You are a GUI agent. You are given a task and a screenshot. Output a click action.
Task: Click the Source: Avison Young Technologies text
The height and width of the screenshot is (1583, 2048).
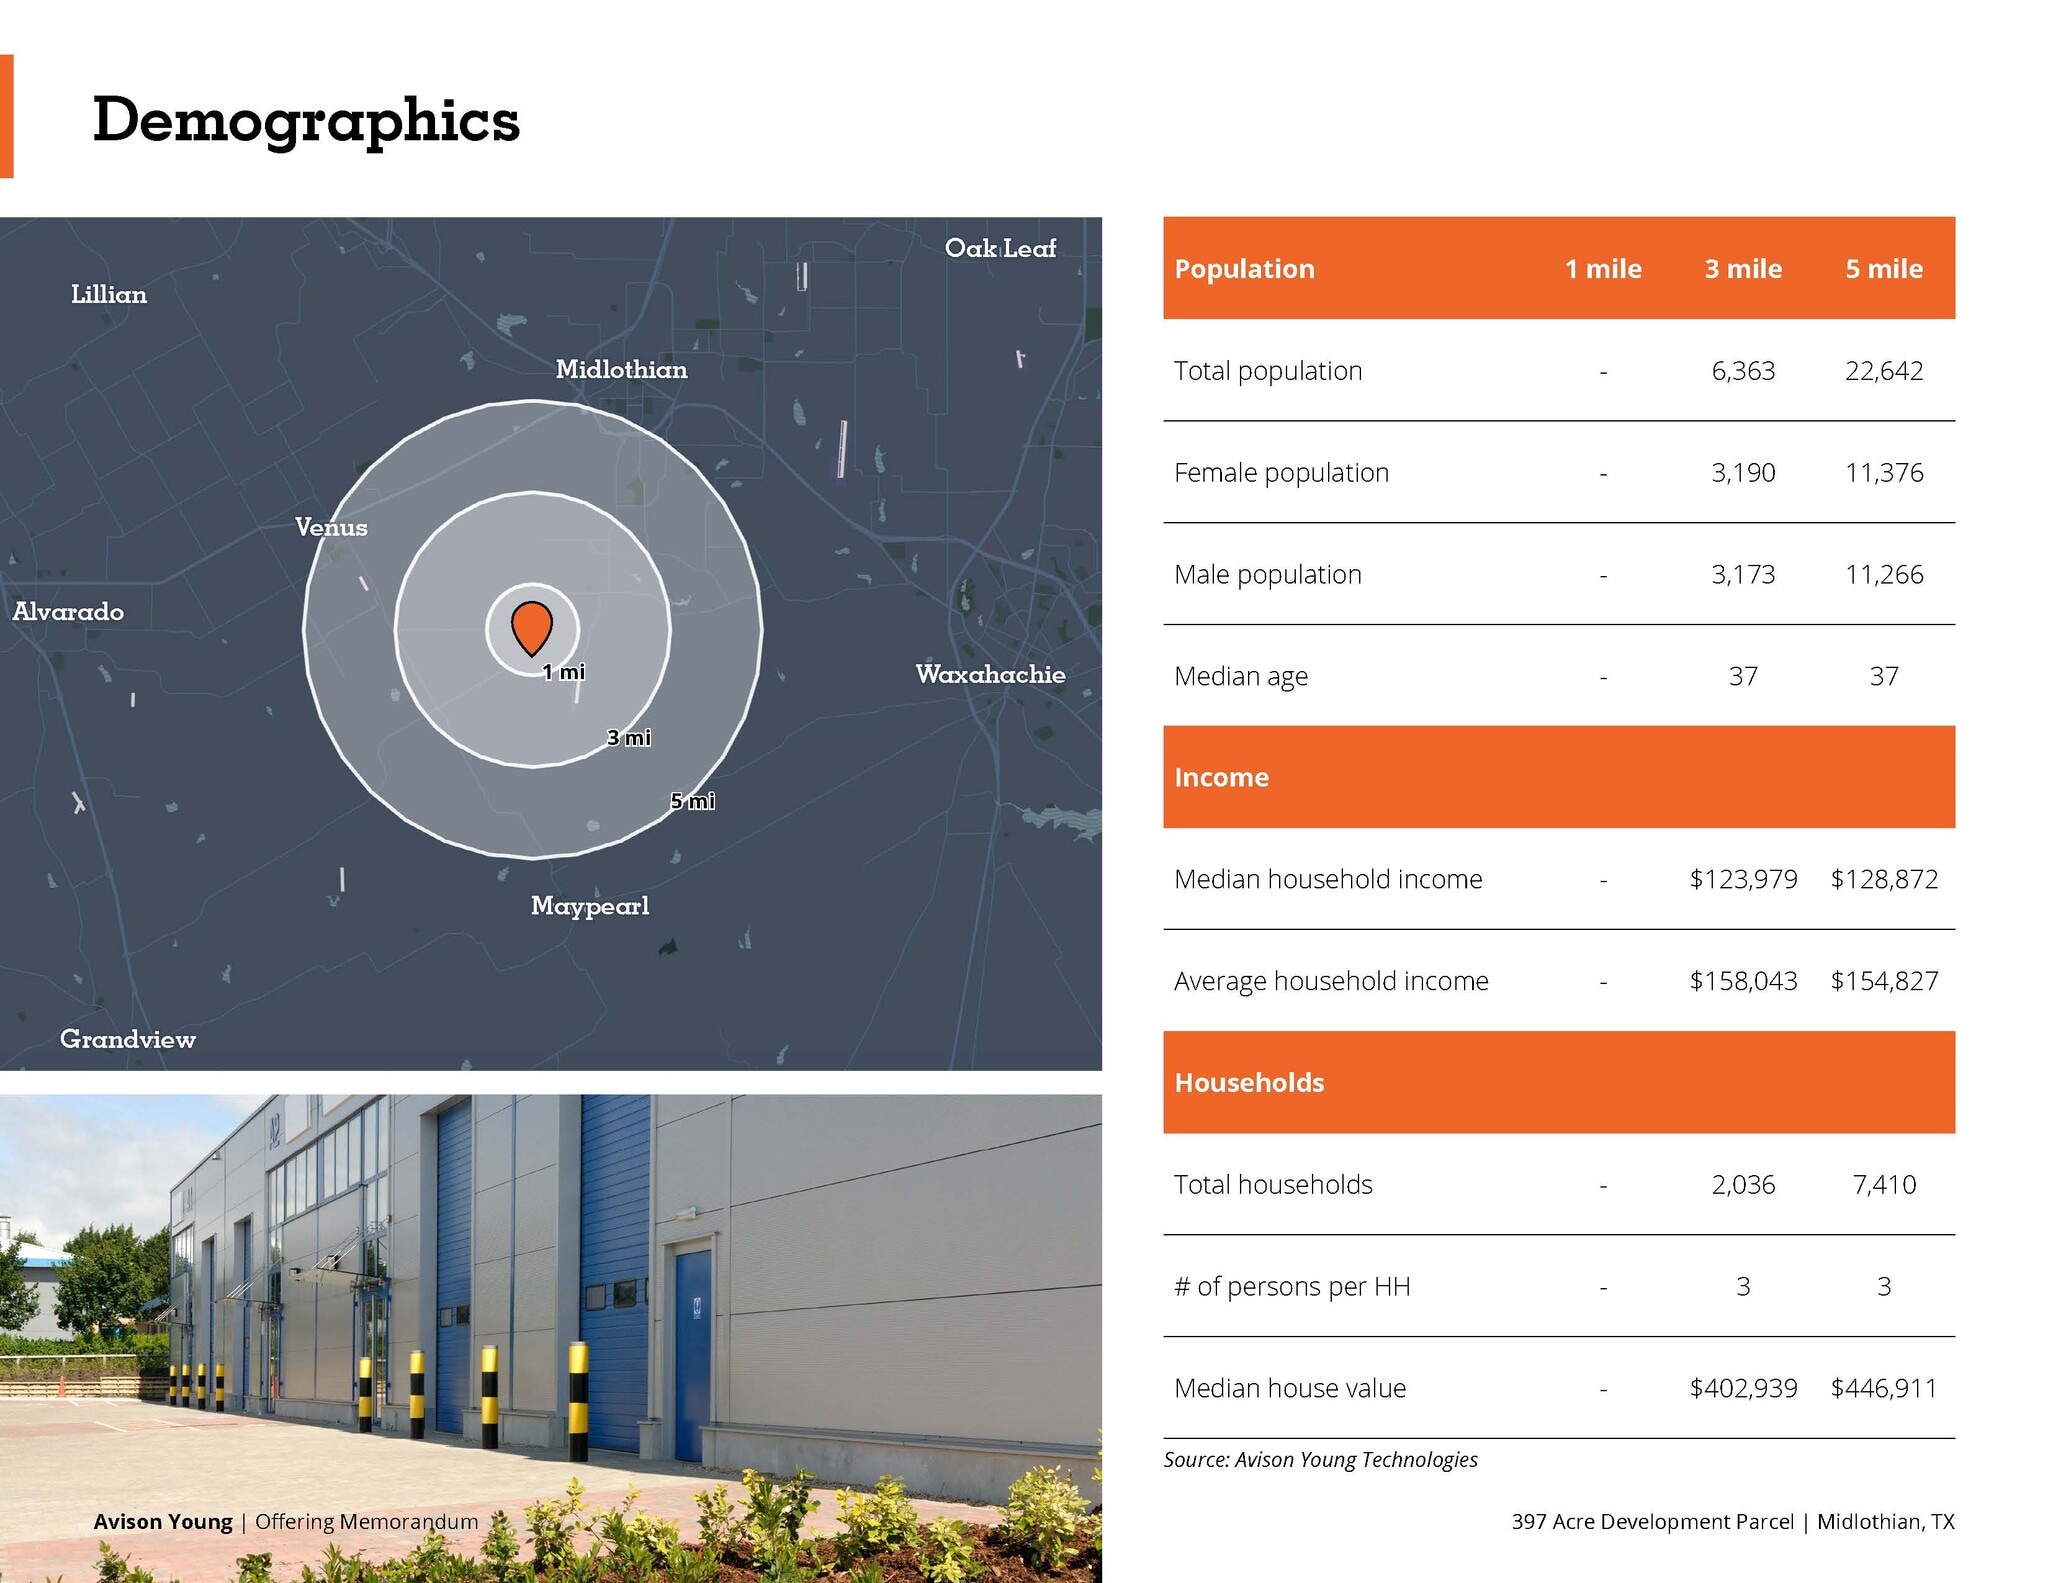tap(1320, 1460)
